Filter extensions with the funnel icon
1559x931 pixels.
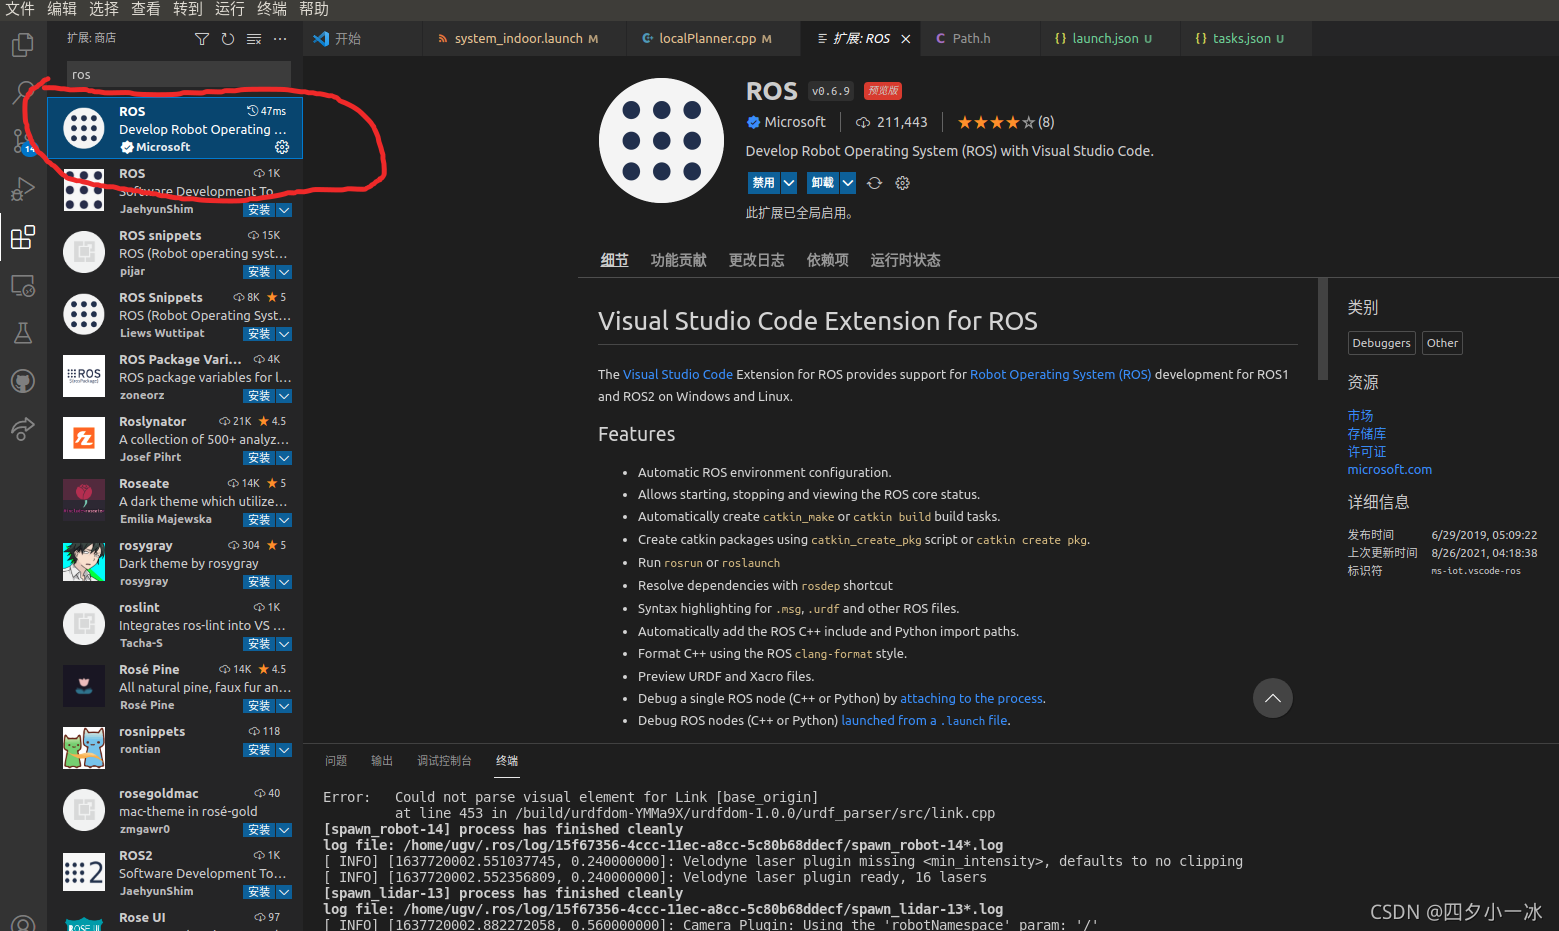coord(202,39)
